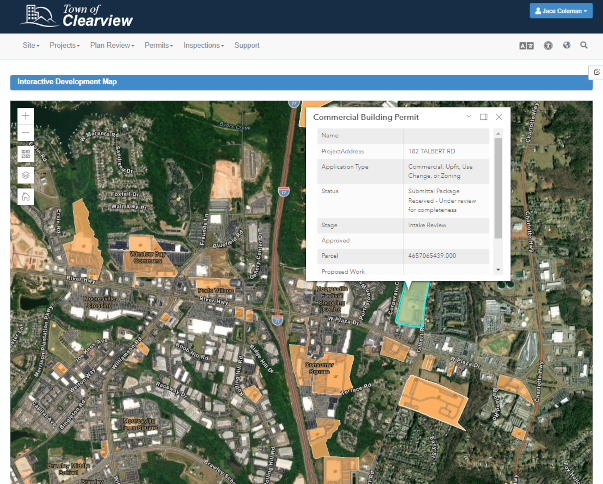The height and width of the screenshot is (484, 603).
Task: Click the Interstate 77 shield near River Hwy
Action: pos(277,320)
